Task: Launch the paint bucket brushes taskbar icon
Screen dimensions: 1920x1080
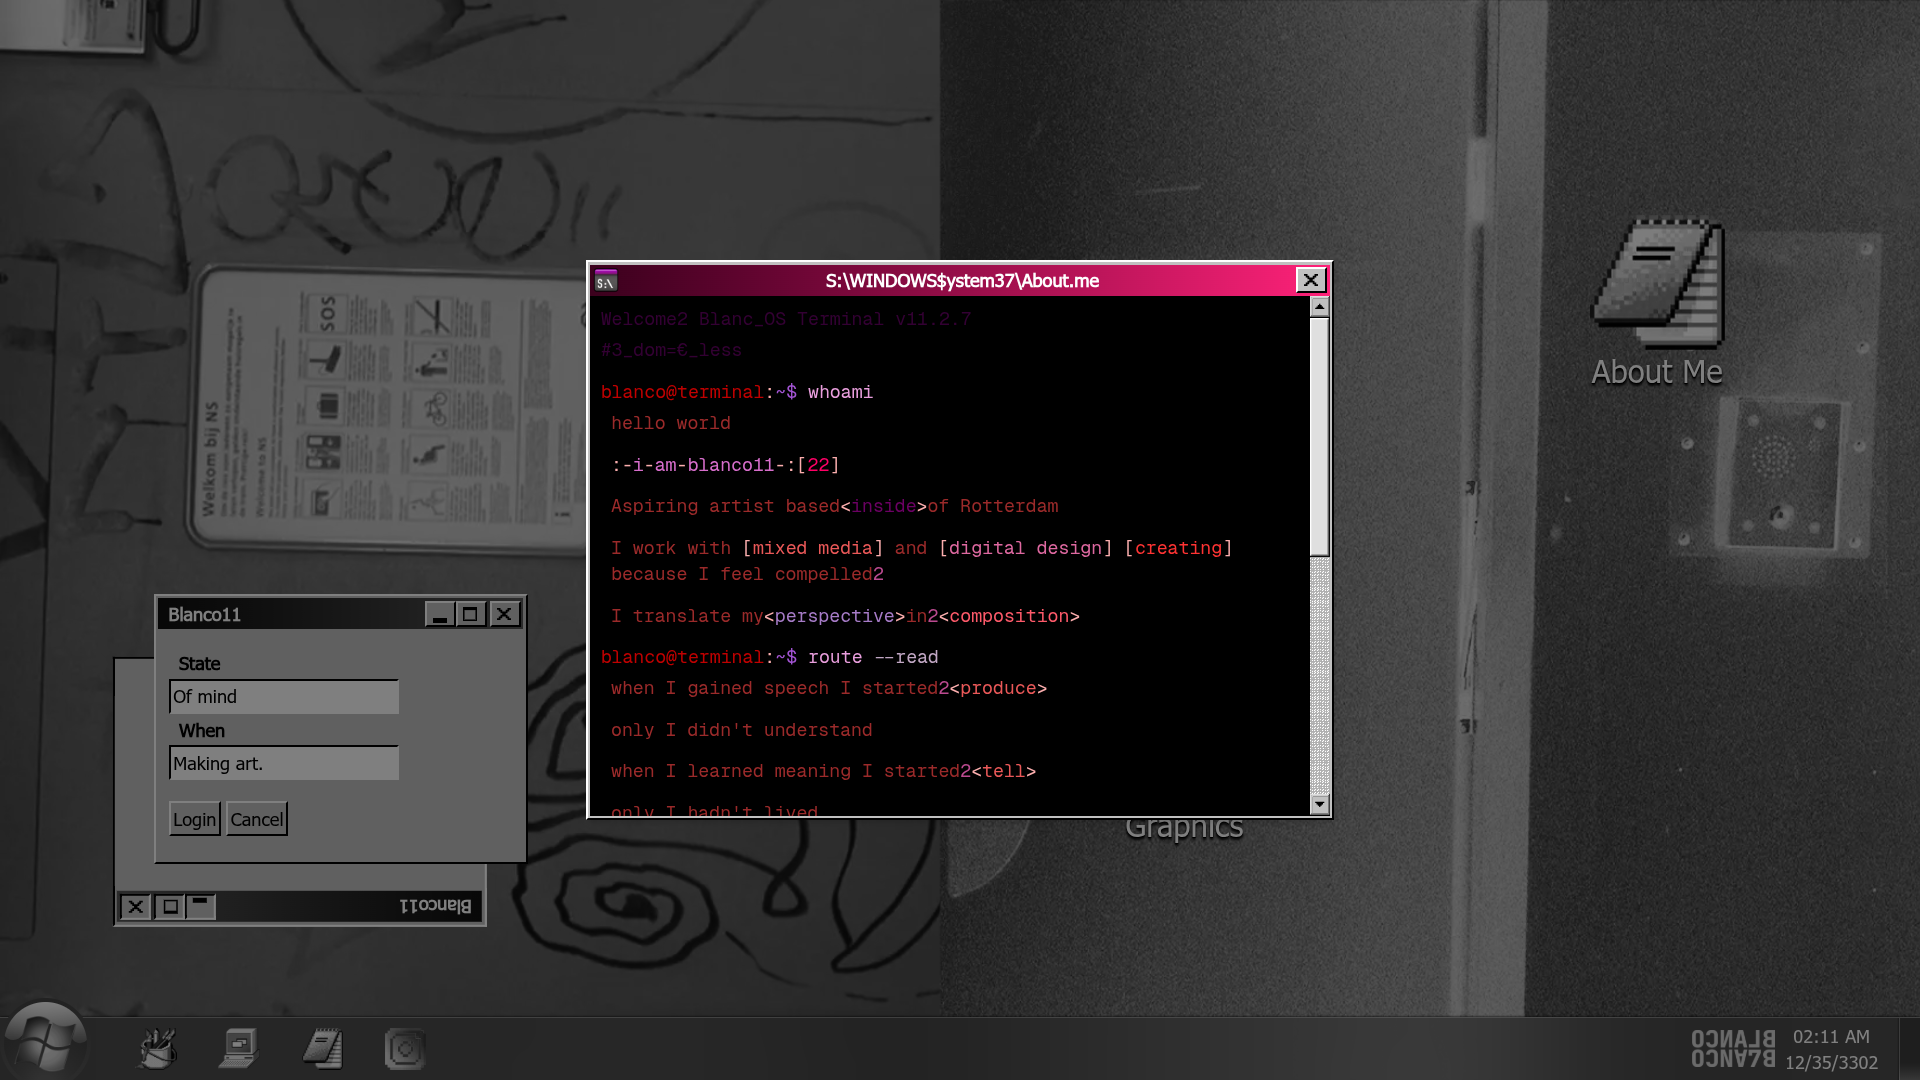Action: point(158,1048)
